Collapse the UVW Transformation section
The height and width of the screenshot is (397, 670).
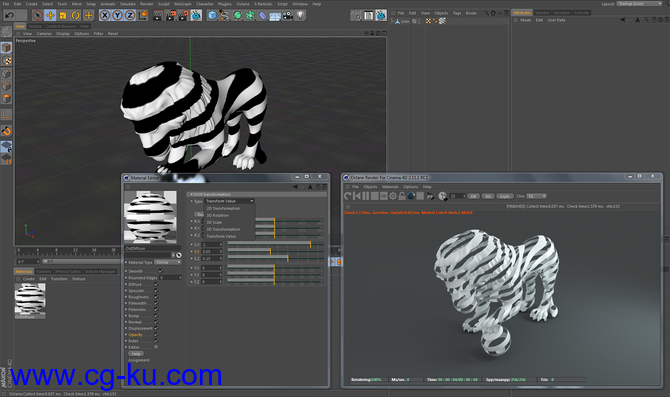(x=191, y=194)
